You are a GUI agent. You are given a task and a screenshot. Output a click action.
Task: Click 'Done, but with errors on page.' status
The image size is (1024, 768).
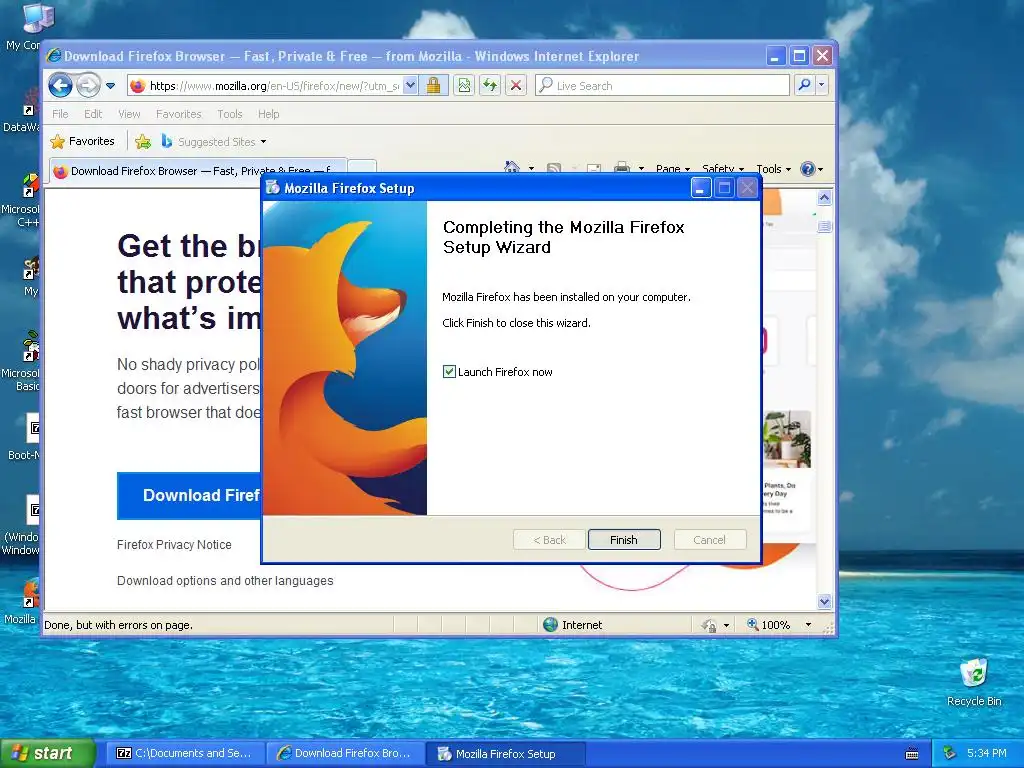[118, 625]
